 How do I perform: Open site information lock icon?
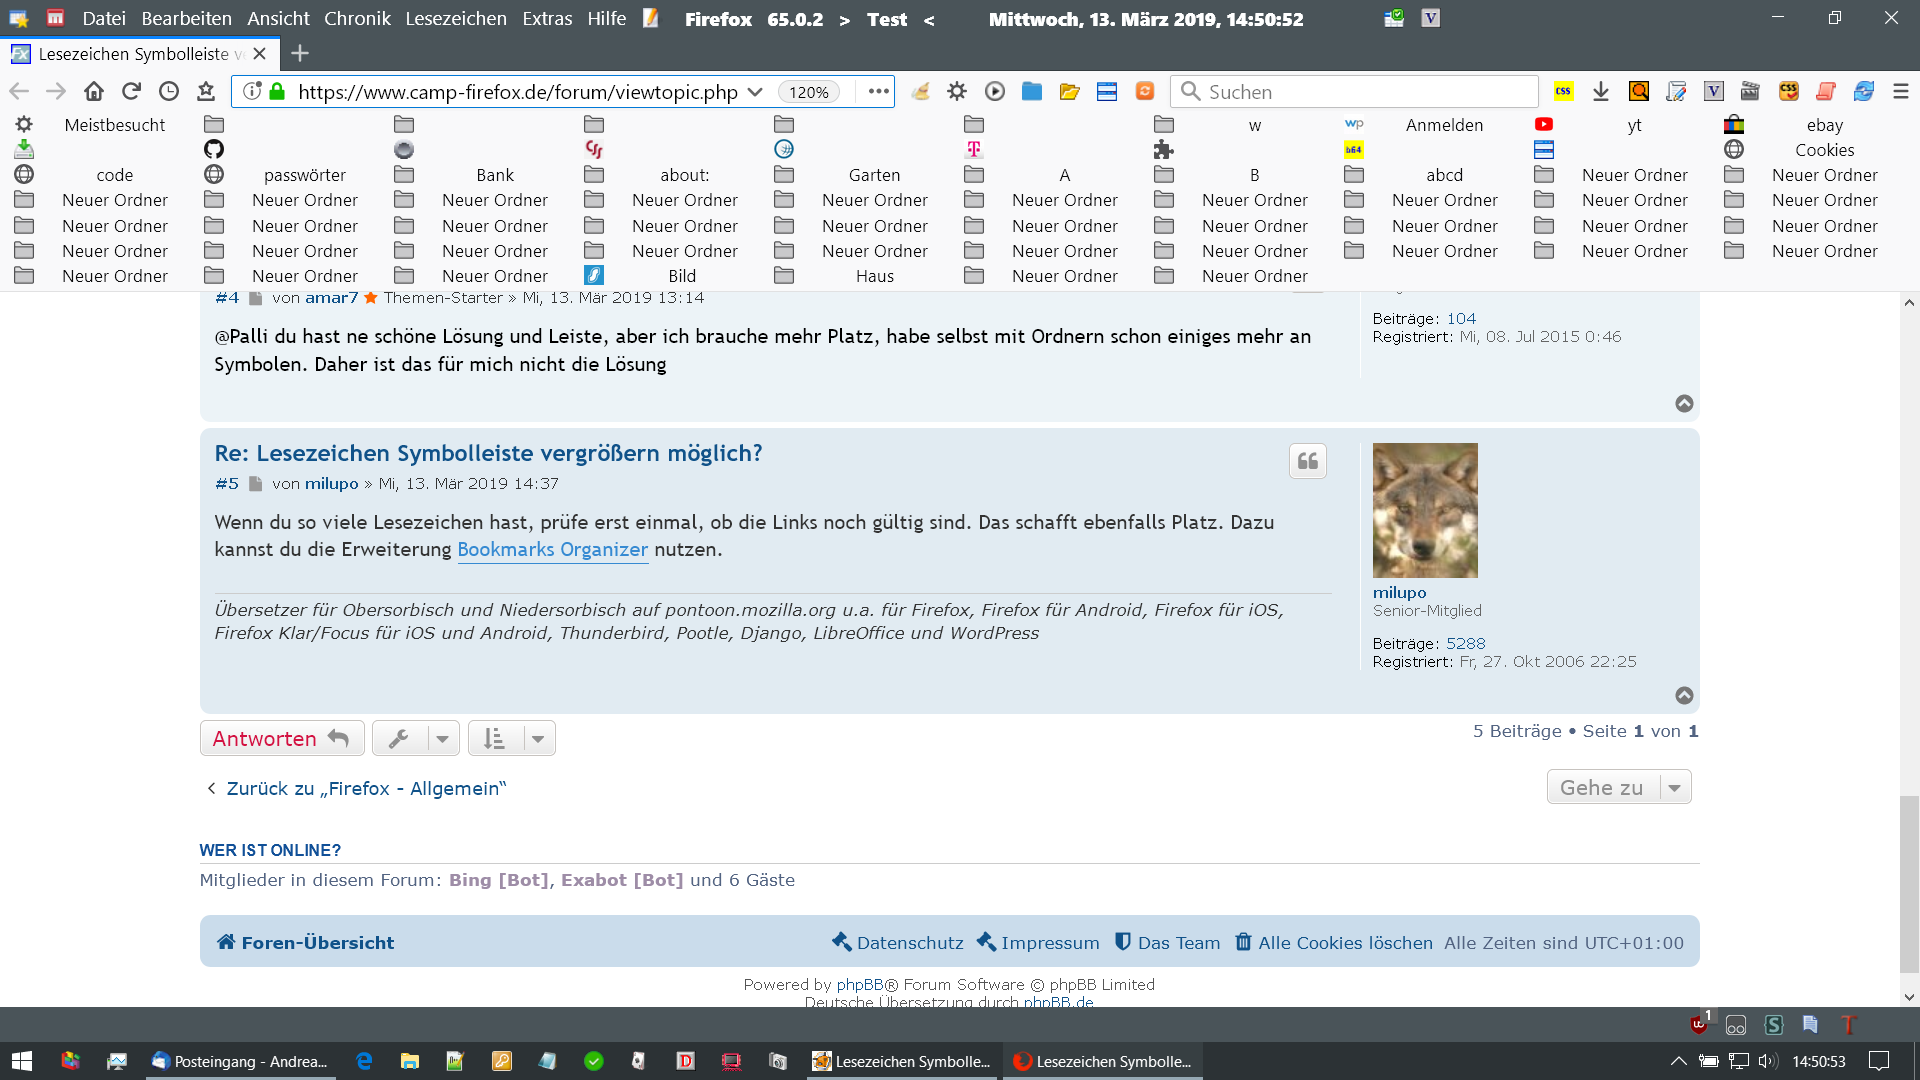(x=278, y=92)
